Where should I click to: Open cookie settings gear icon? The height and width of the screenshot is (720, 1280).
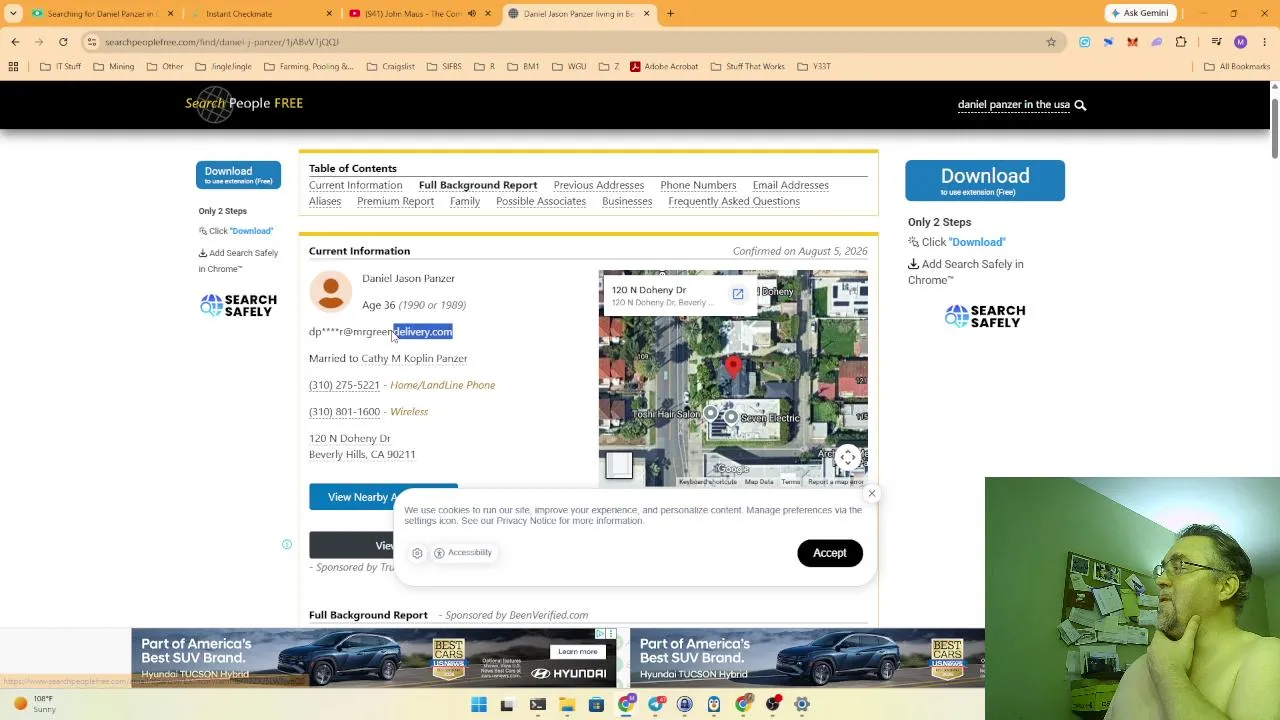[417, 553]
